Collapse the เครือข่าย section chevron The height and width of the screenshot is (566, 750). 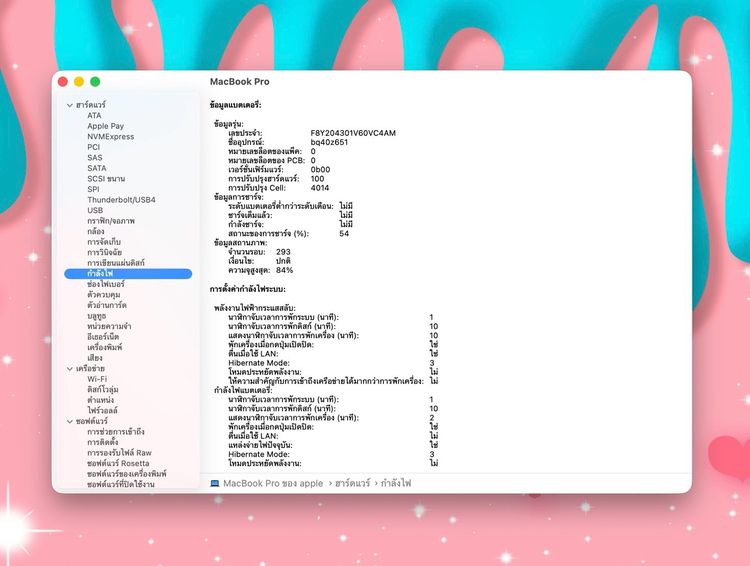70,369
